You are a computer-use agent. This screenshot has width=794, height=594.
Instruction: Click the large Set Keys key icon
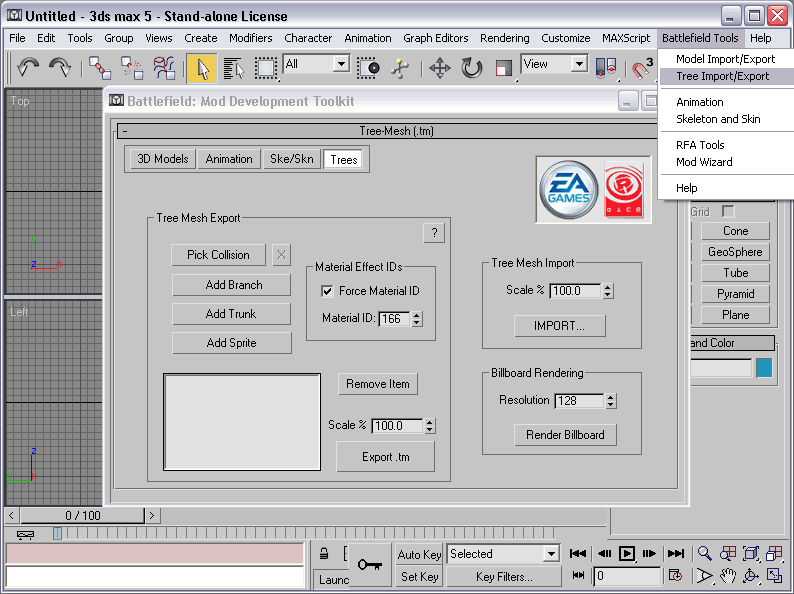click(370, 565)
